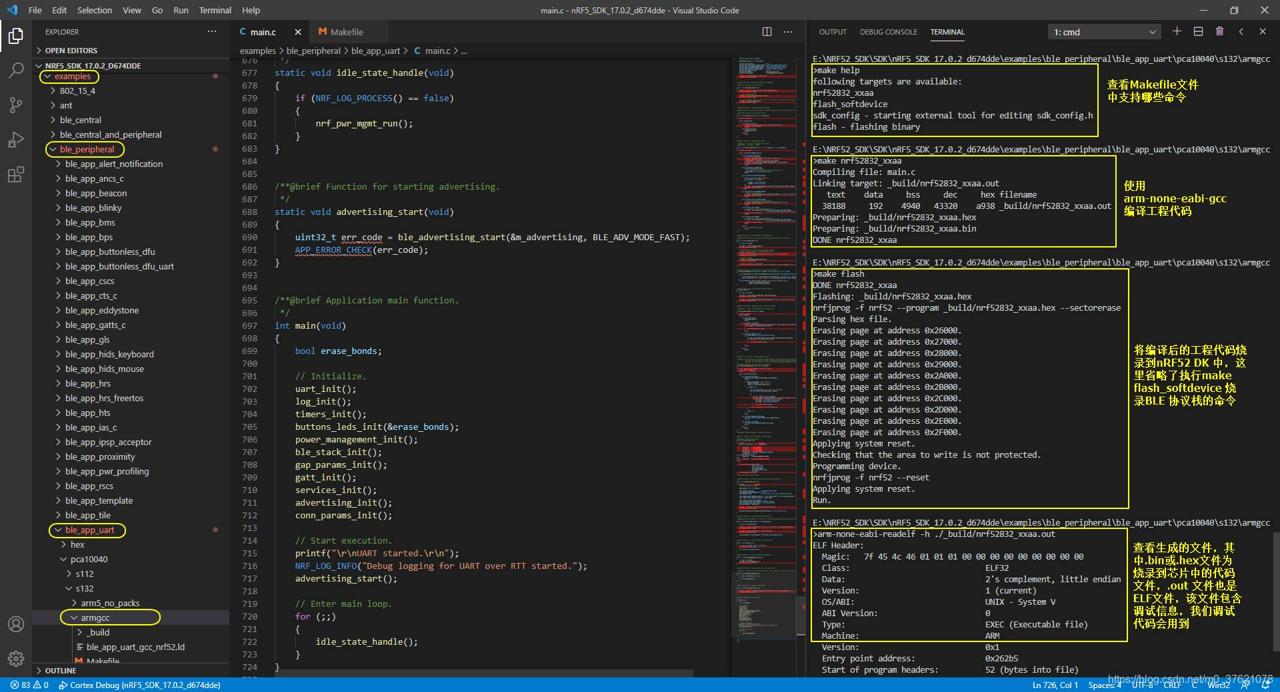The image size is (1280, 692).
Task: Close the main.c editor tab
Action: (297, 32)
